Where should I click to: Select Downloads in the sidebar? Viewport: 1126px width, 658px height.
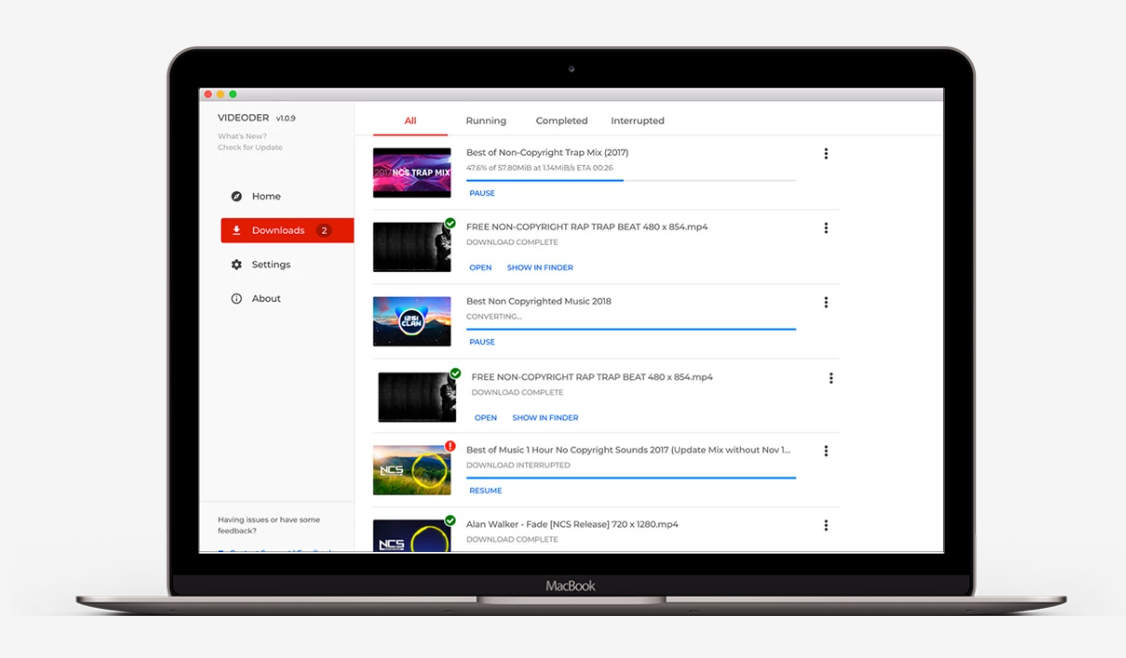click(x=287, y=230)
